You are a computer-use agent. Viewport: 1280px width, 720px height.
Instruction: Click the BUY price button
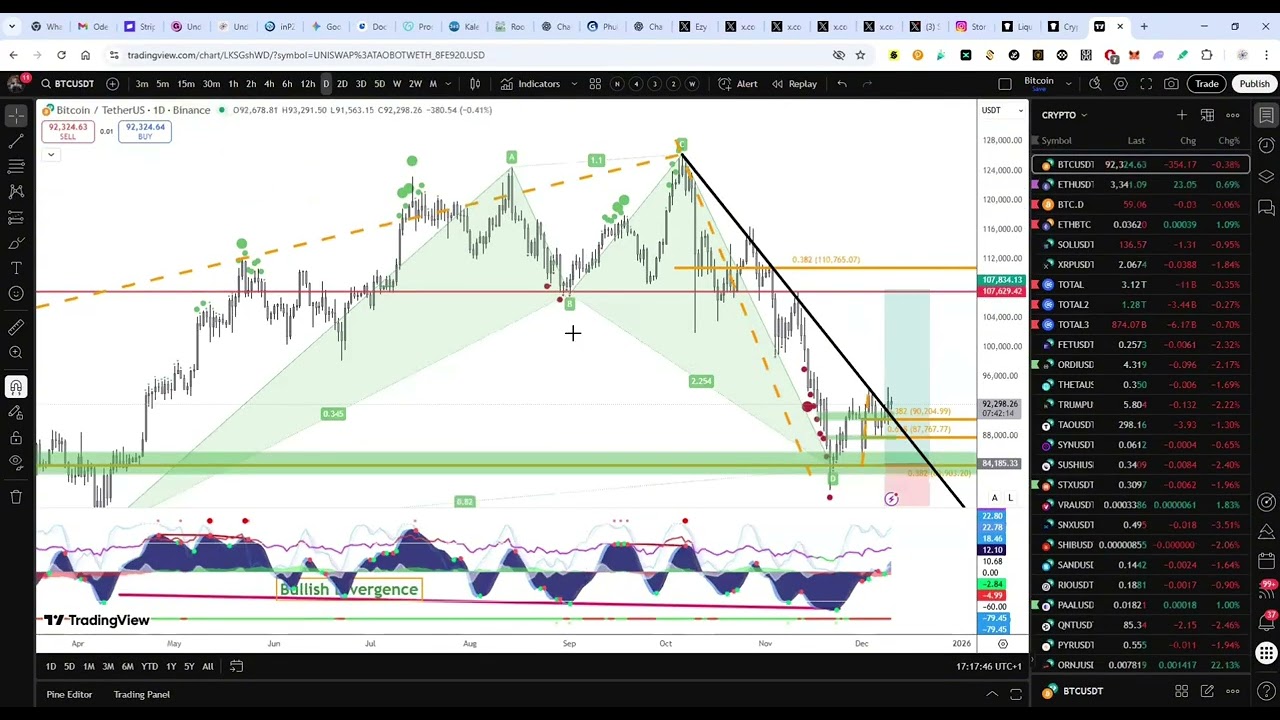[145, 131]
